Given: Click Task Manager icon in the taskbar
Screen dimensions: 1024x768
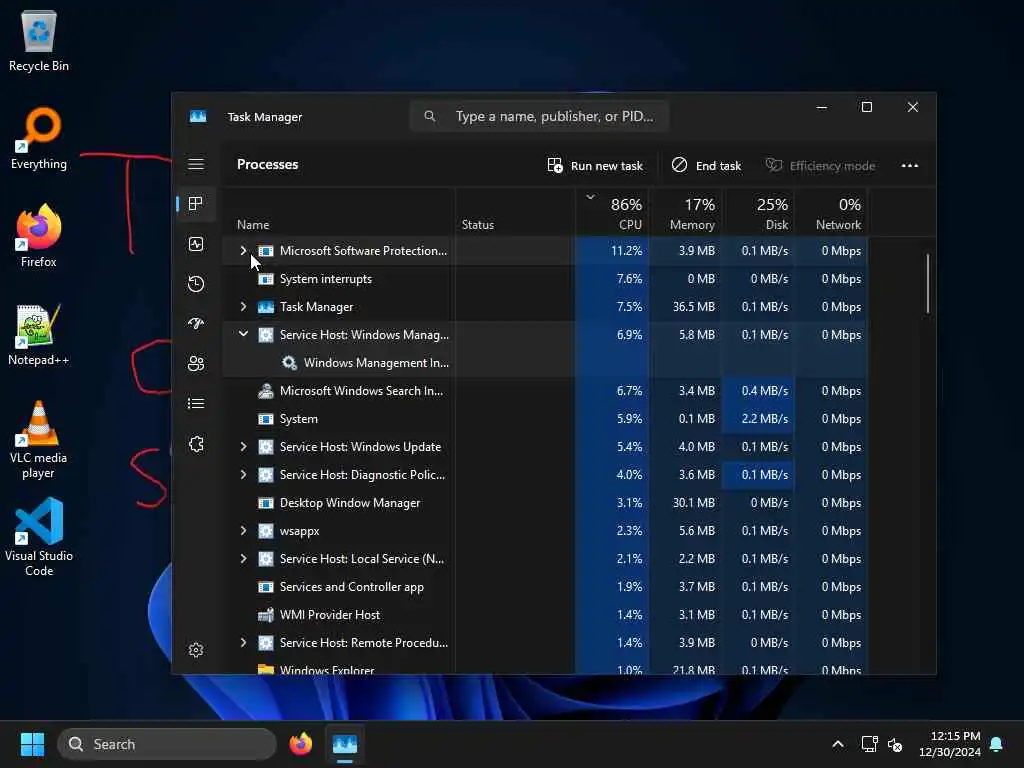Looking at the screenshot, I should click(345, 744).
